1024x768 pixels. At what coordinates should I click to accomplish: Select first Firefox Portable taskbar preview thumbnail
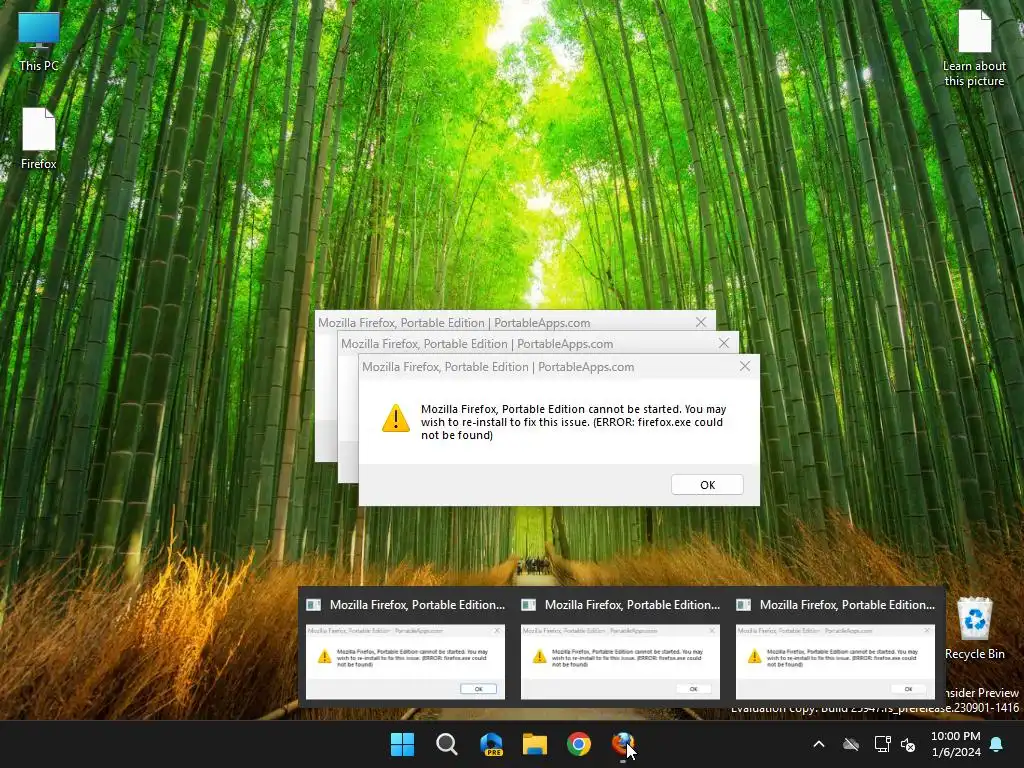tap(406, 662)
